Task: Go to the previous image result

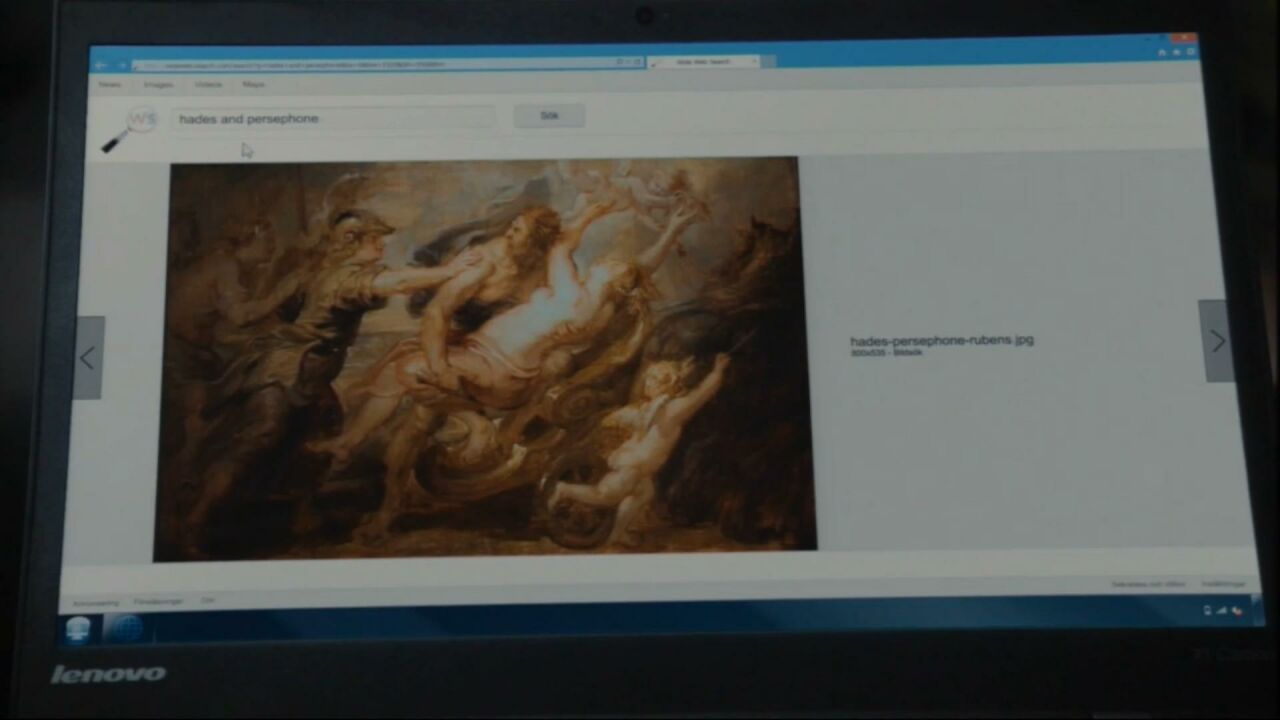Action: pyautogui.click(x=88, y=358)
